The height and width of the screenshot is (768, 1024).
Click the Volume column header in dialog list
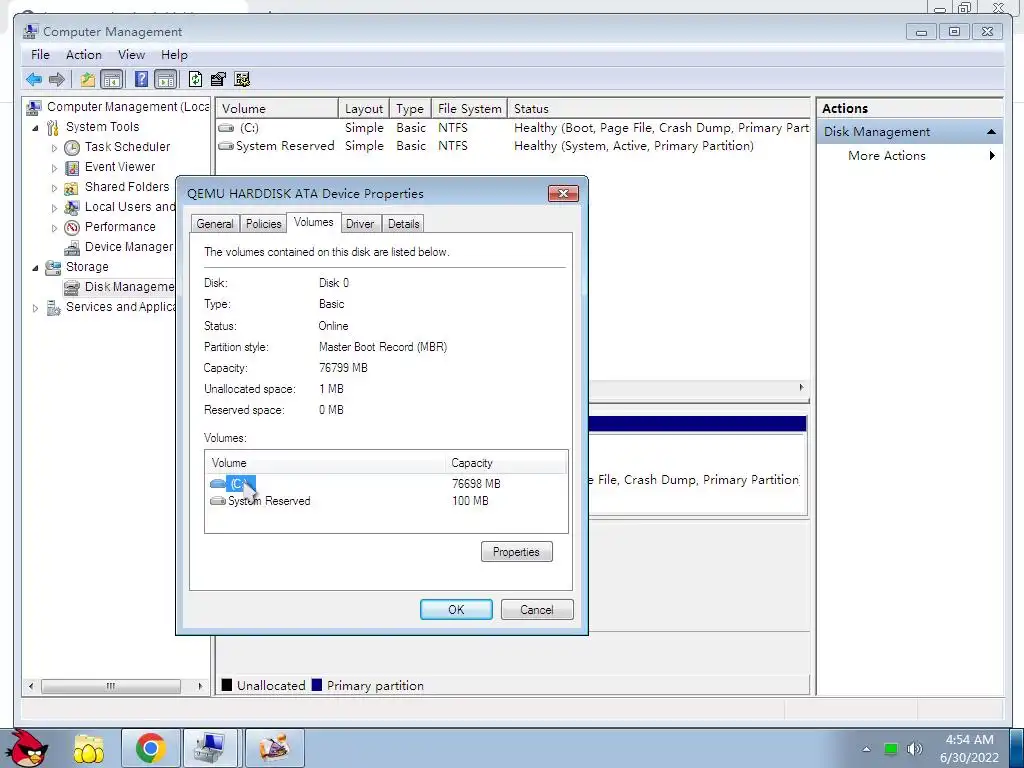[x=325, y=463]
